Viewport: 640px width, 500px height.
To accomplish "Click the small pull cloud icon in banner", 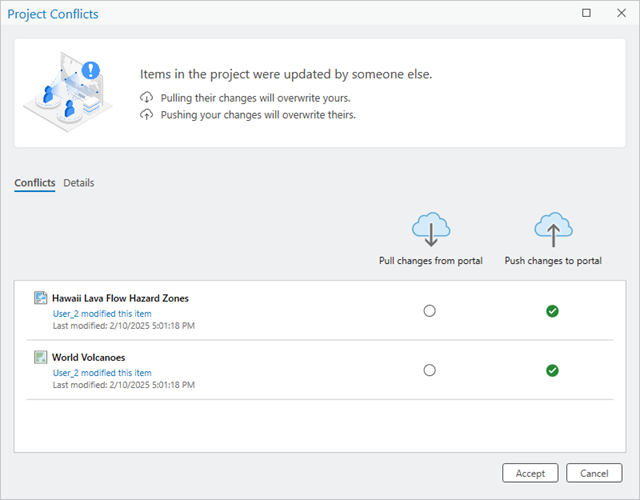I will coord(147,98).
